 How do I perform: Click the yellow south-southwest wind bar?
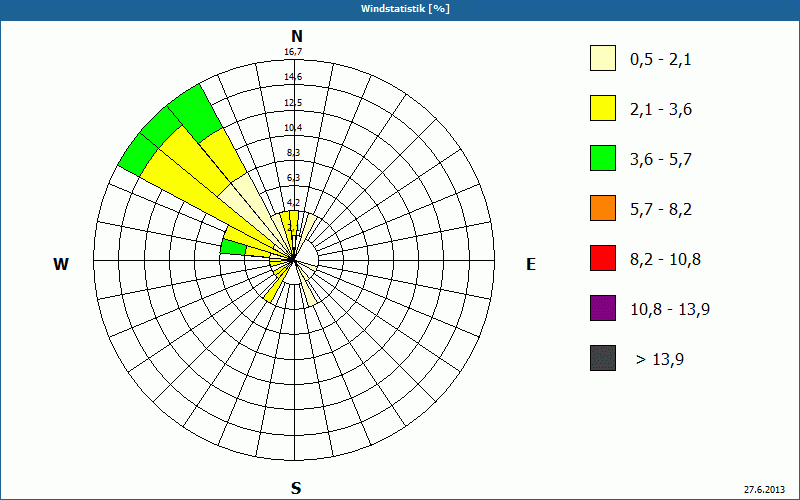coord(274,289)
